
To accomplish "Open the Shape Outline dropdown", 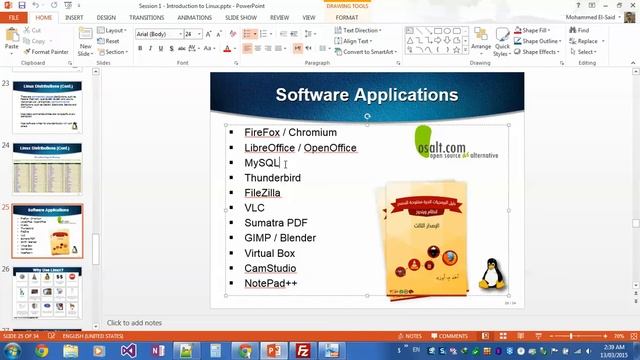I will 538,41.
